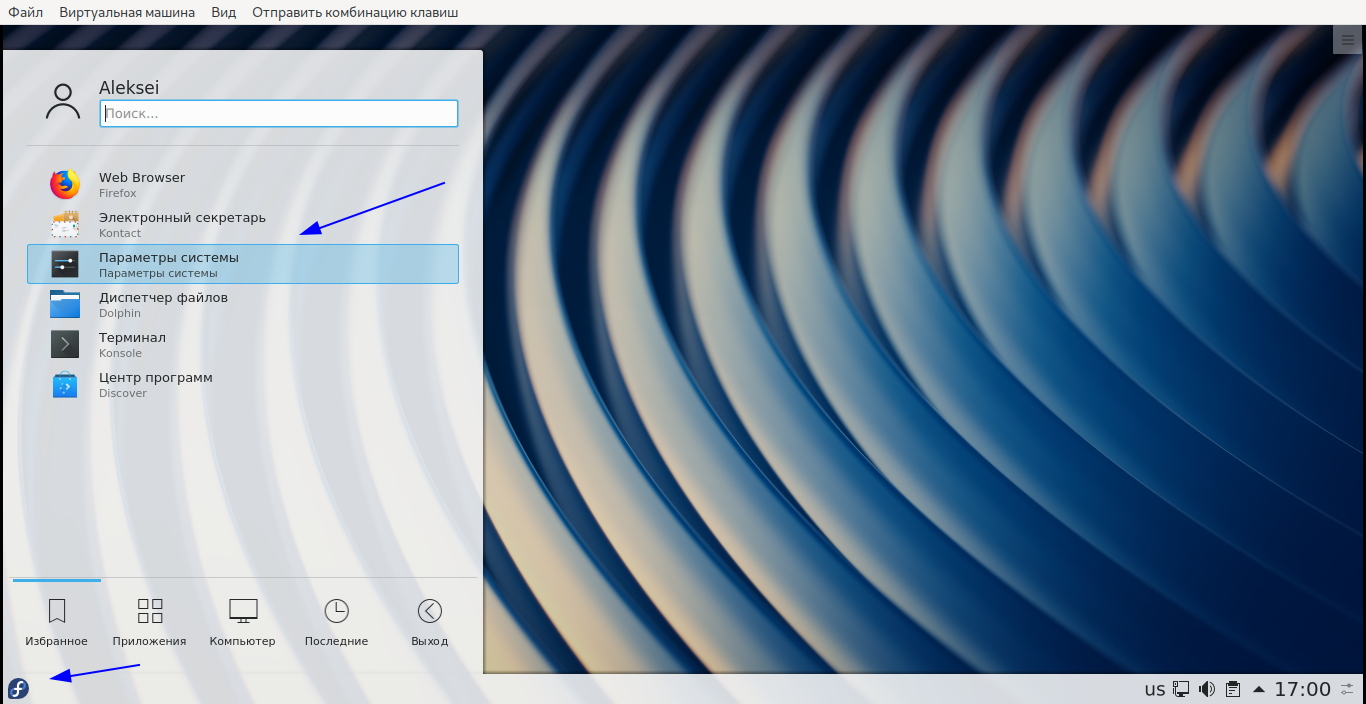Switch to the Приложения tab
This screenshot has height=704, width=1366.
[150, 622]
